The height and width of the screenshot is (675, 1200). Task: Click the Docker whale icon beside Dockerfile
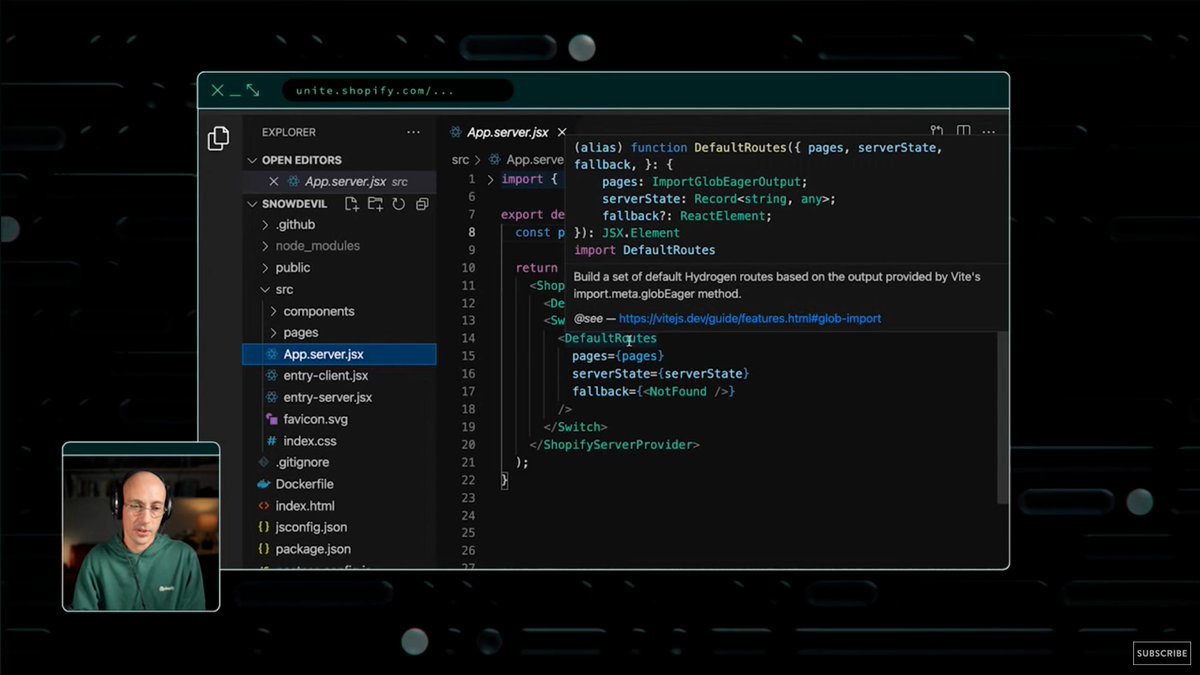click(x=264, y=484)
